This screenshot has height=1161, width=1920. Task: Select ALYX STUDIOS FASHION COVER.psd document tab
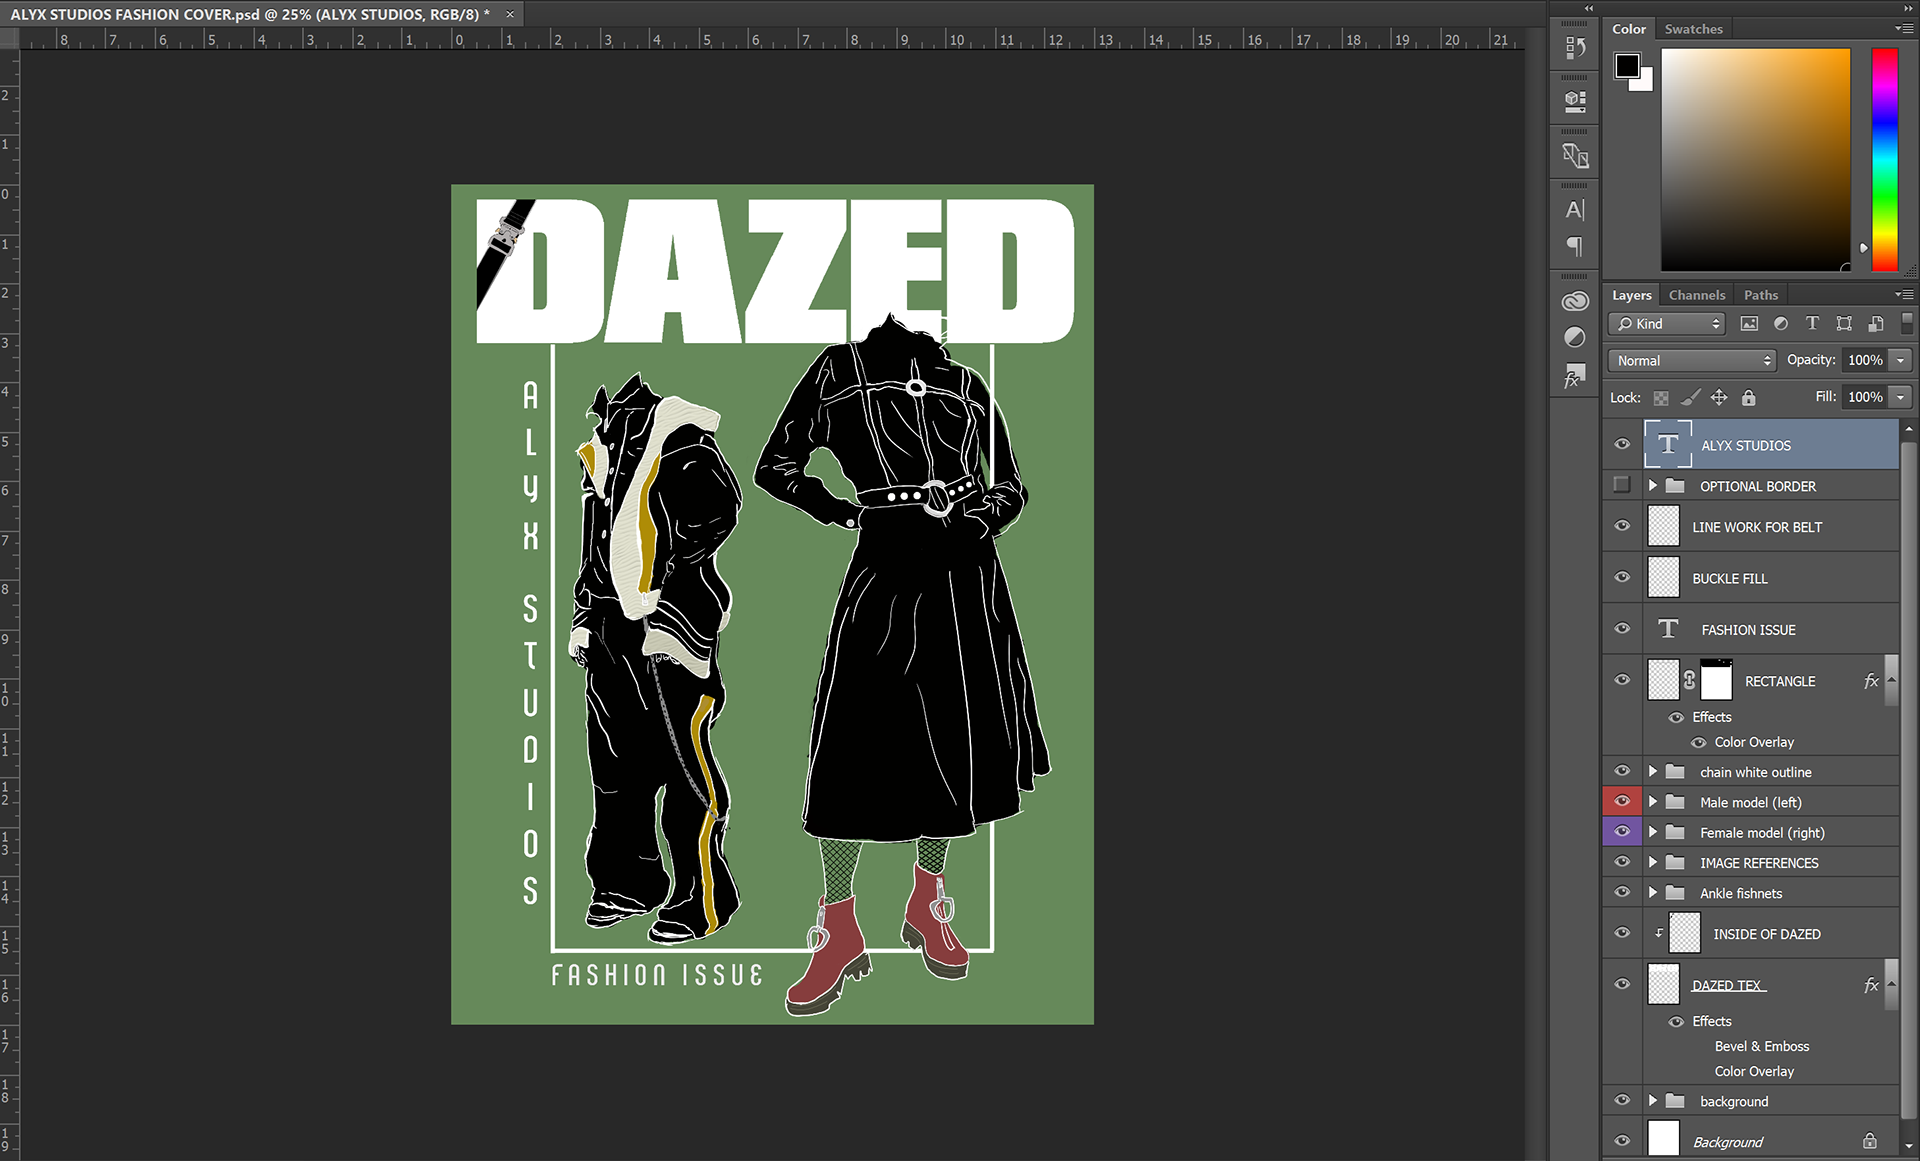(250, 14)
